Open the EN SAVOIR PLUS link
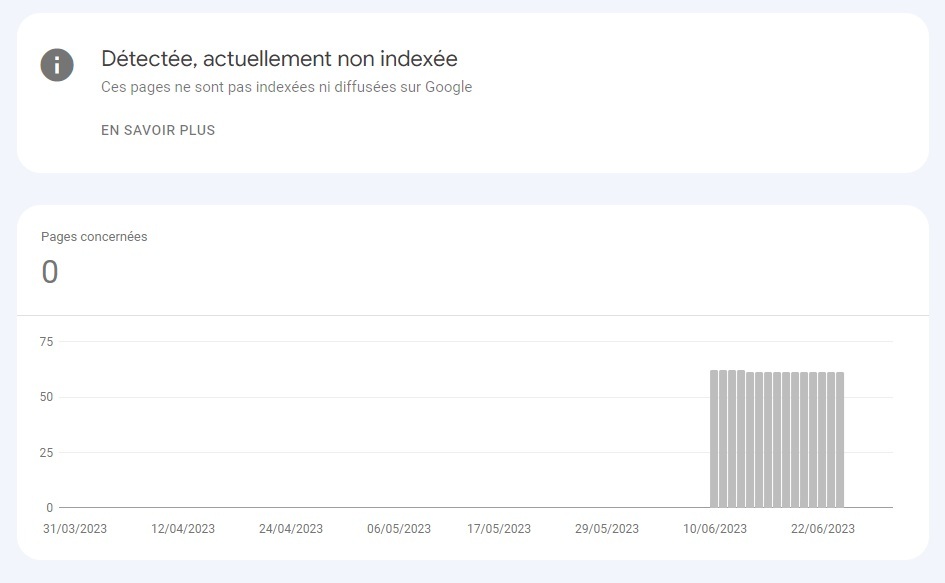 [x=158, y=130]
